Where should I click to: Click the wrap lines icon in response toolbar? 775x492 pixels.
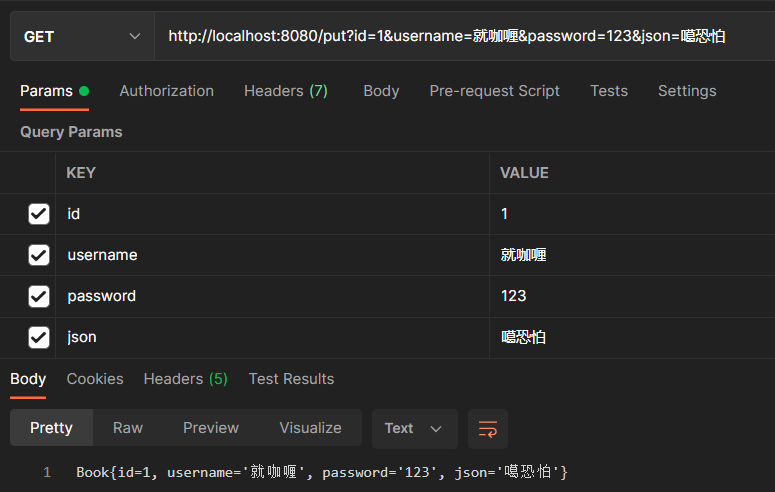click(488, 428)
